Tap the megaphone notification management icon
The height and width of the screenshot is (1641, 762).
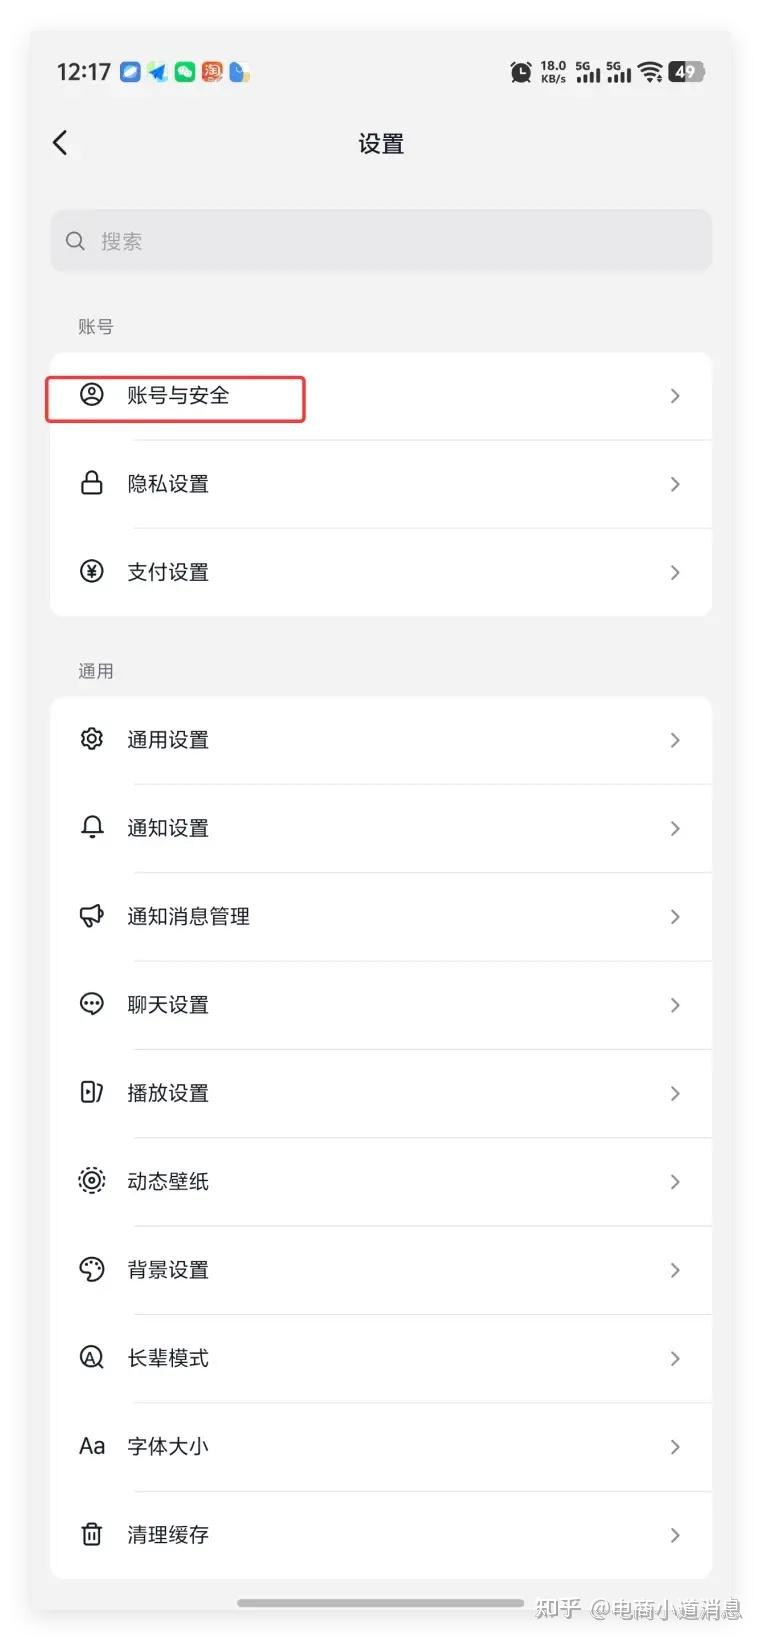[92, 916]
